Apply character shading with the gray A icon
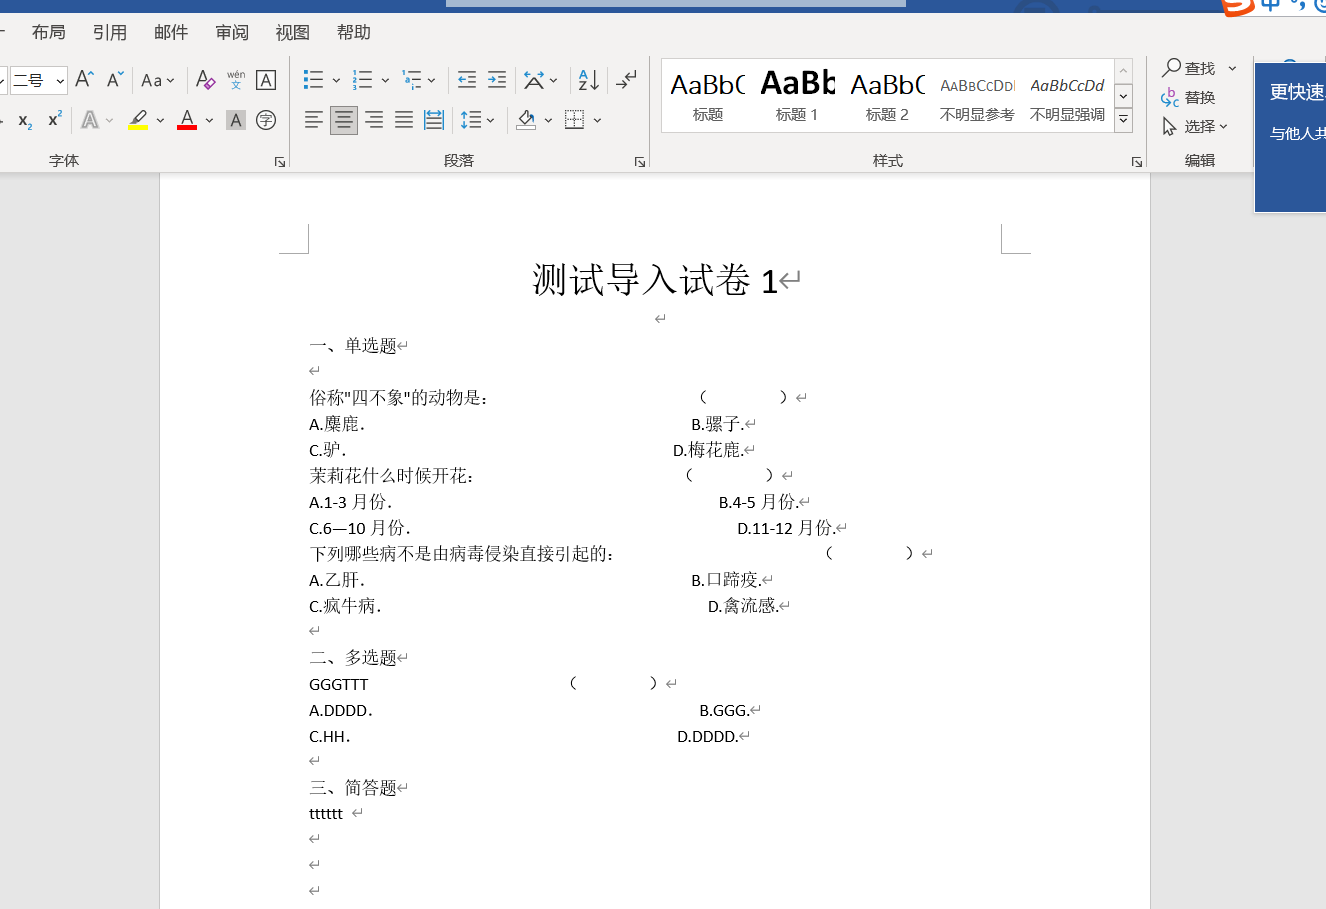This screenshot has width=1326, height=909. click(236, 120)
